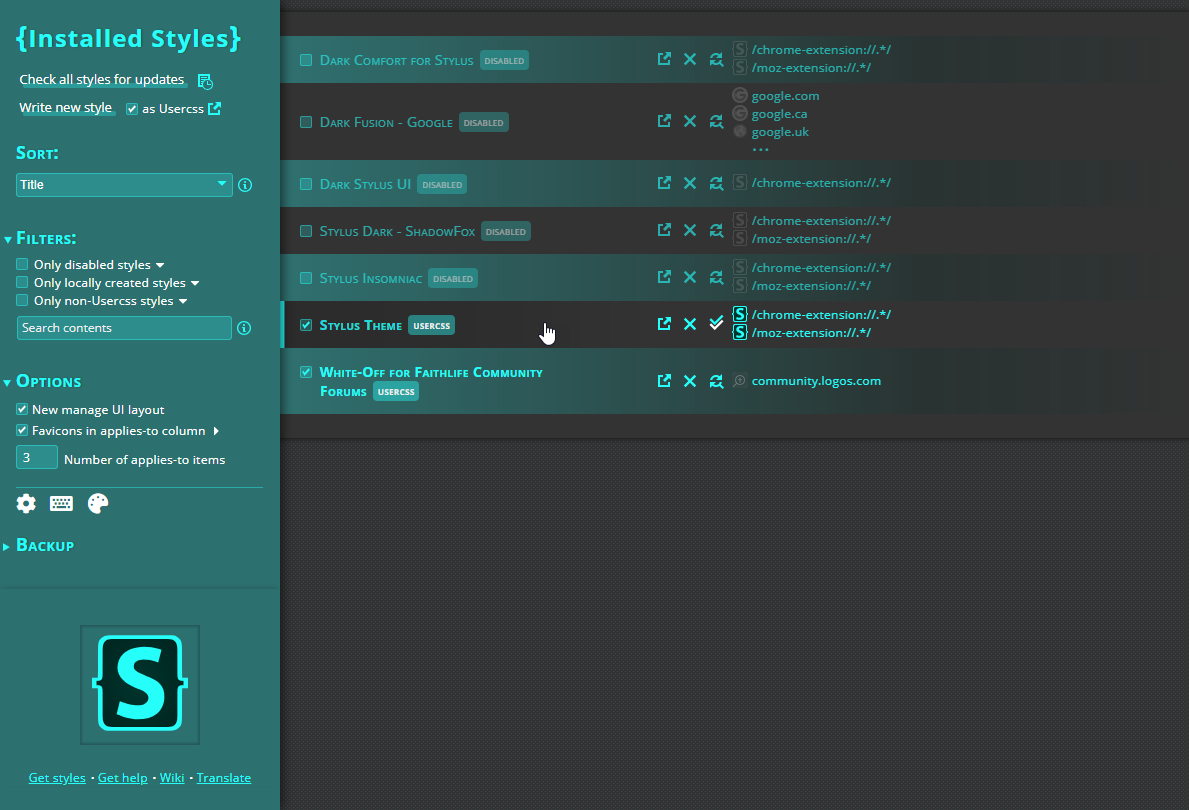Enable the Dark Stylus UI checkbox
The width and height of the screenshot is (1189, 810).
[x=306, y=184]
